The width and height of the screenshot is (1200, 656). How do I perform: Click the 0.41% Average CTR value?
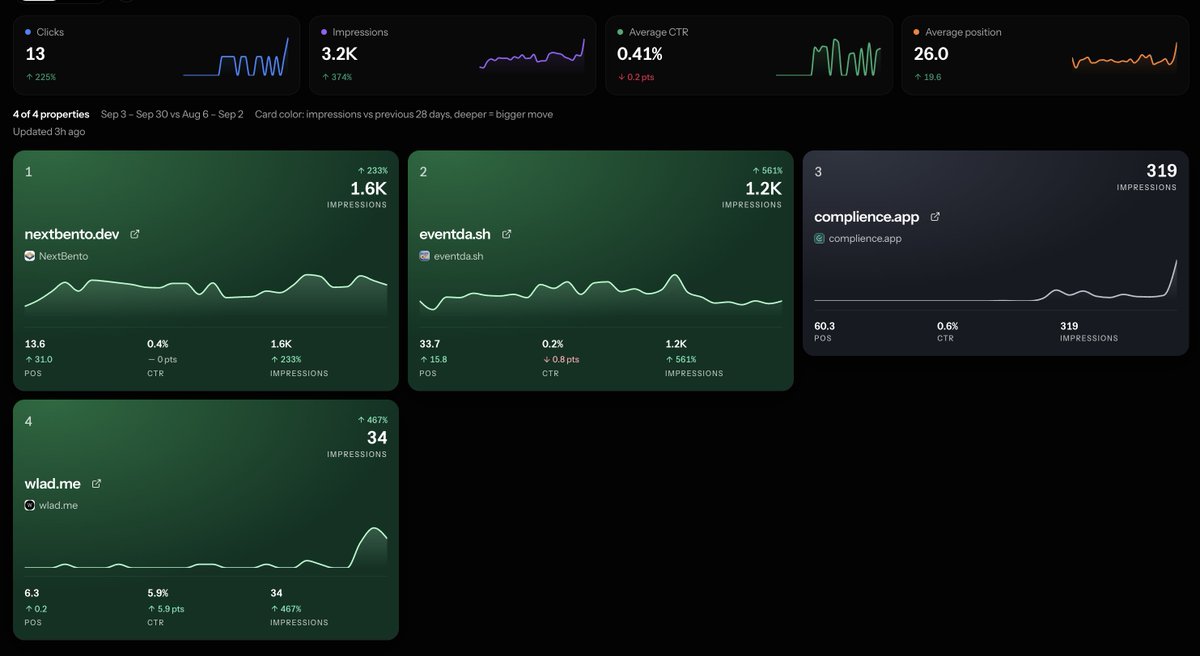tap(640, 54)
